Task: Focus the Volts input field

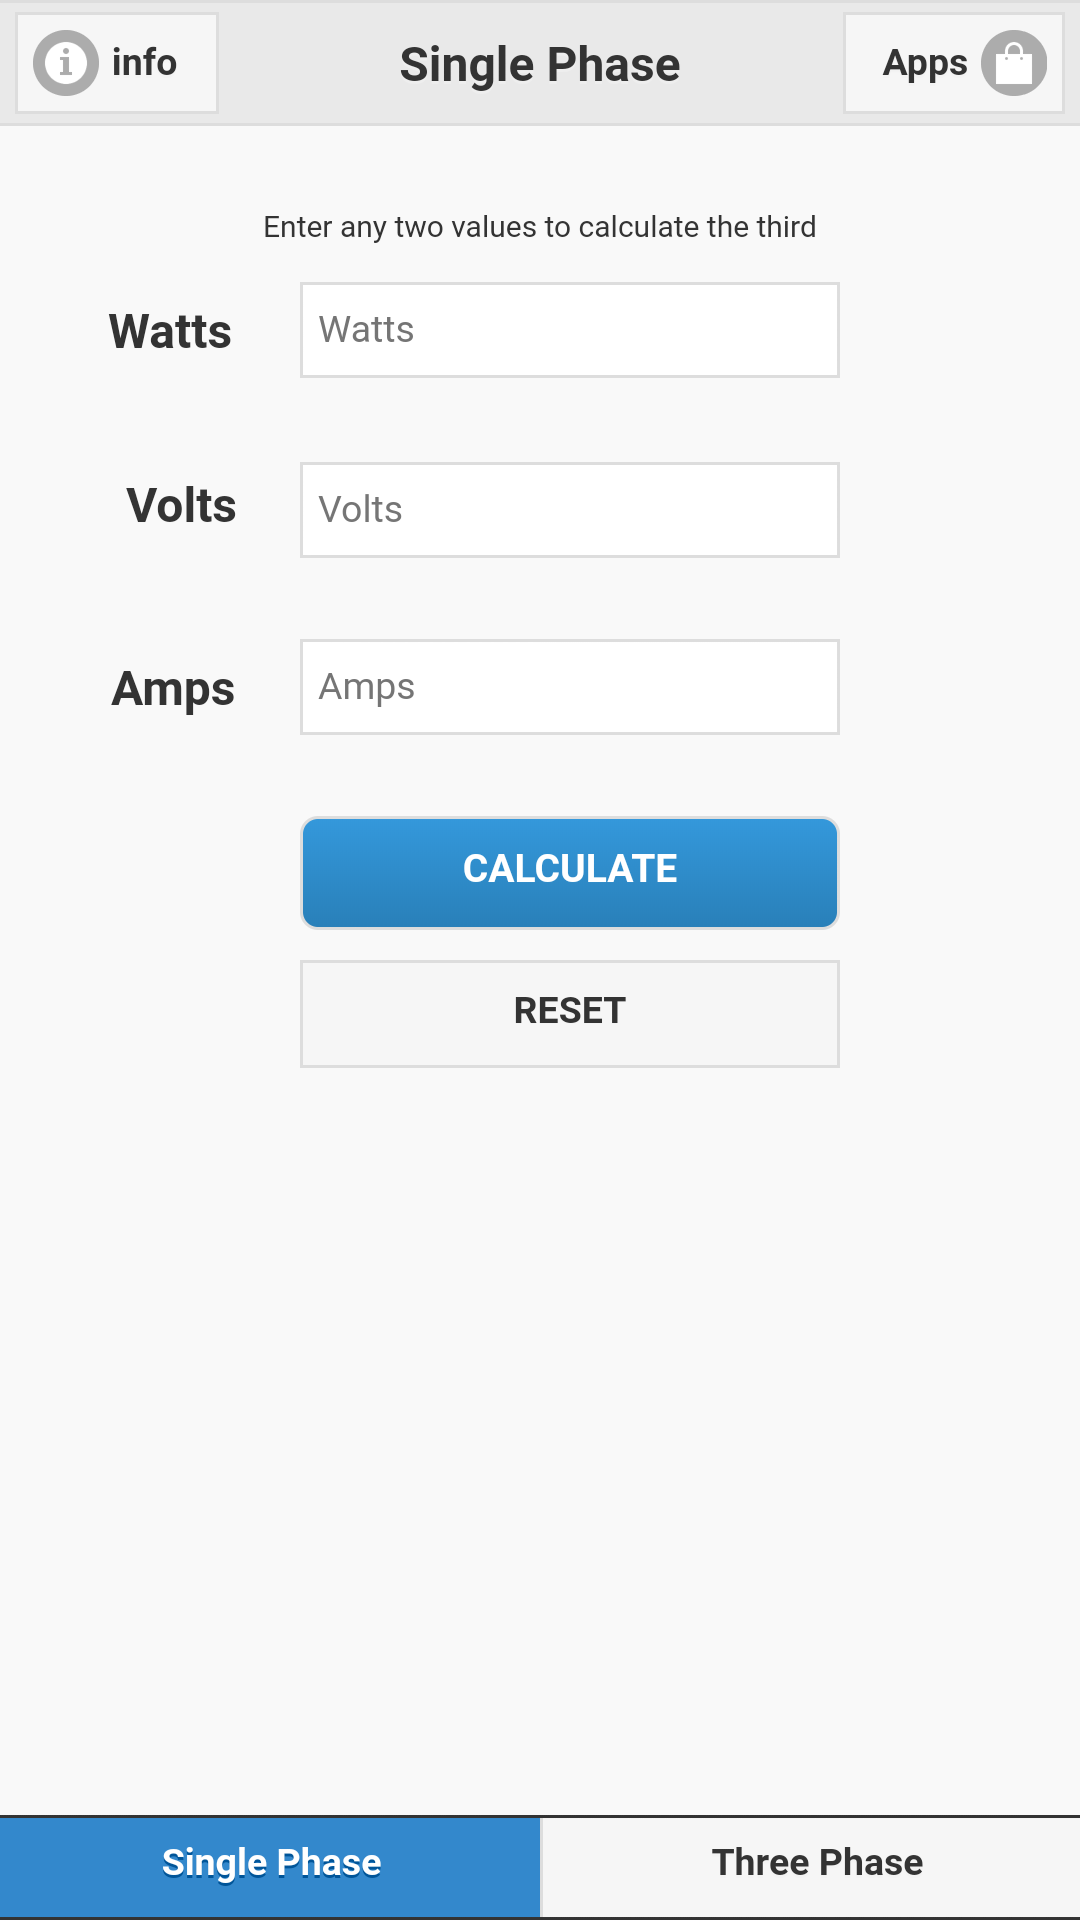Action: pos(569,509)
